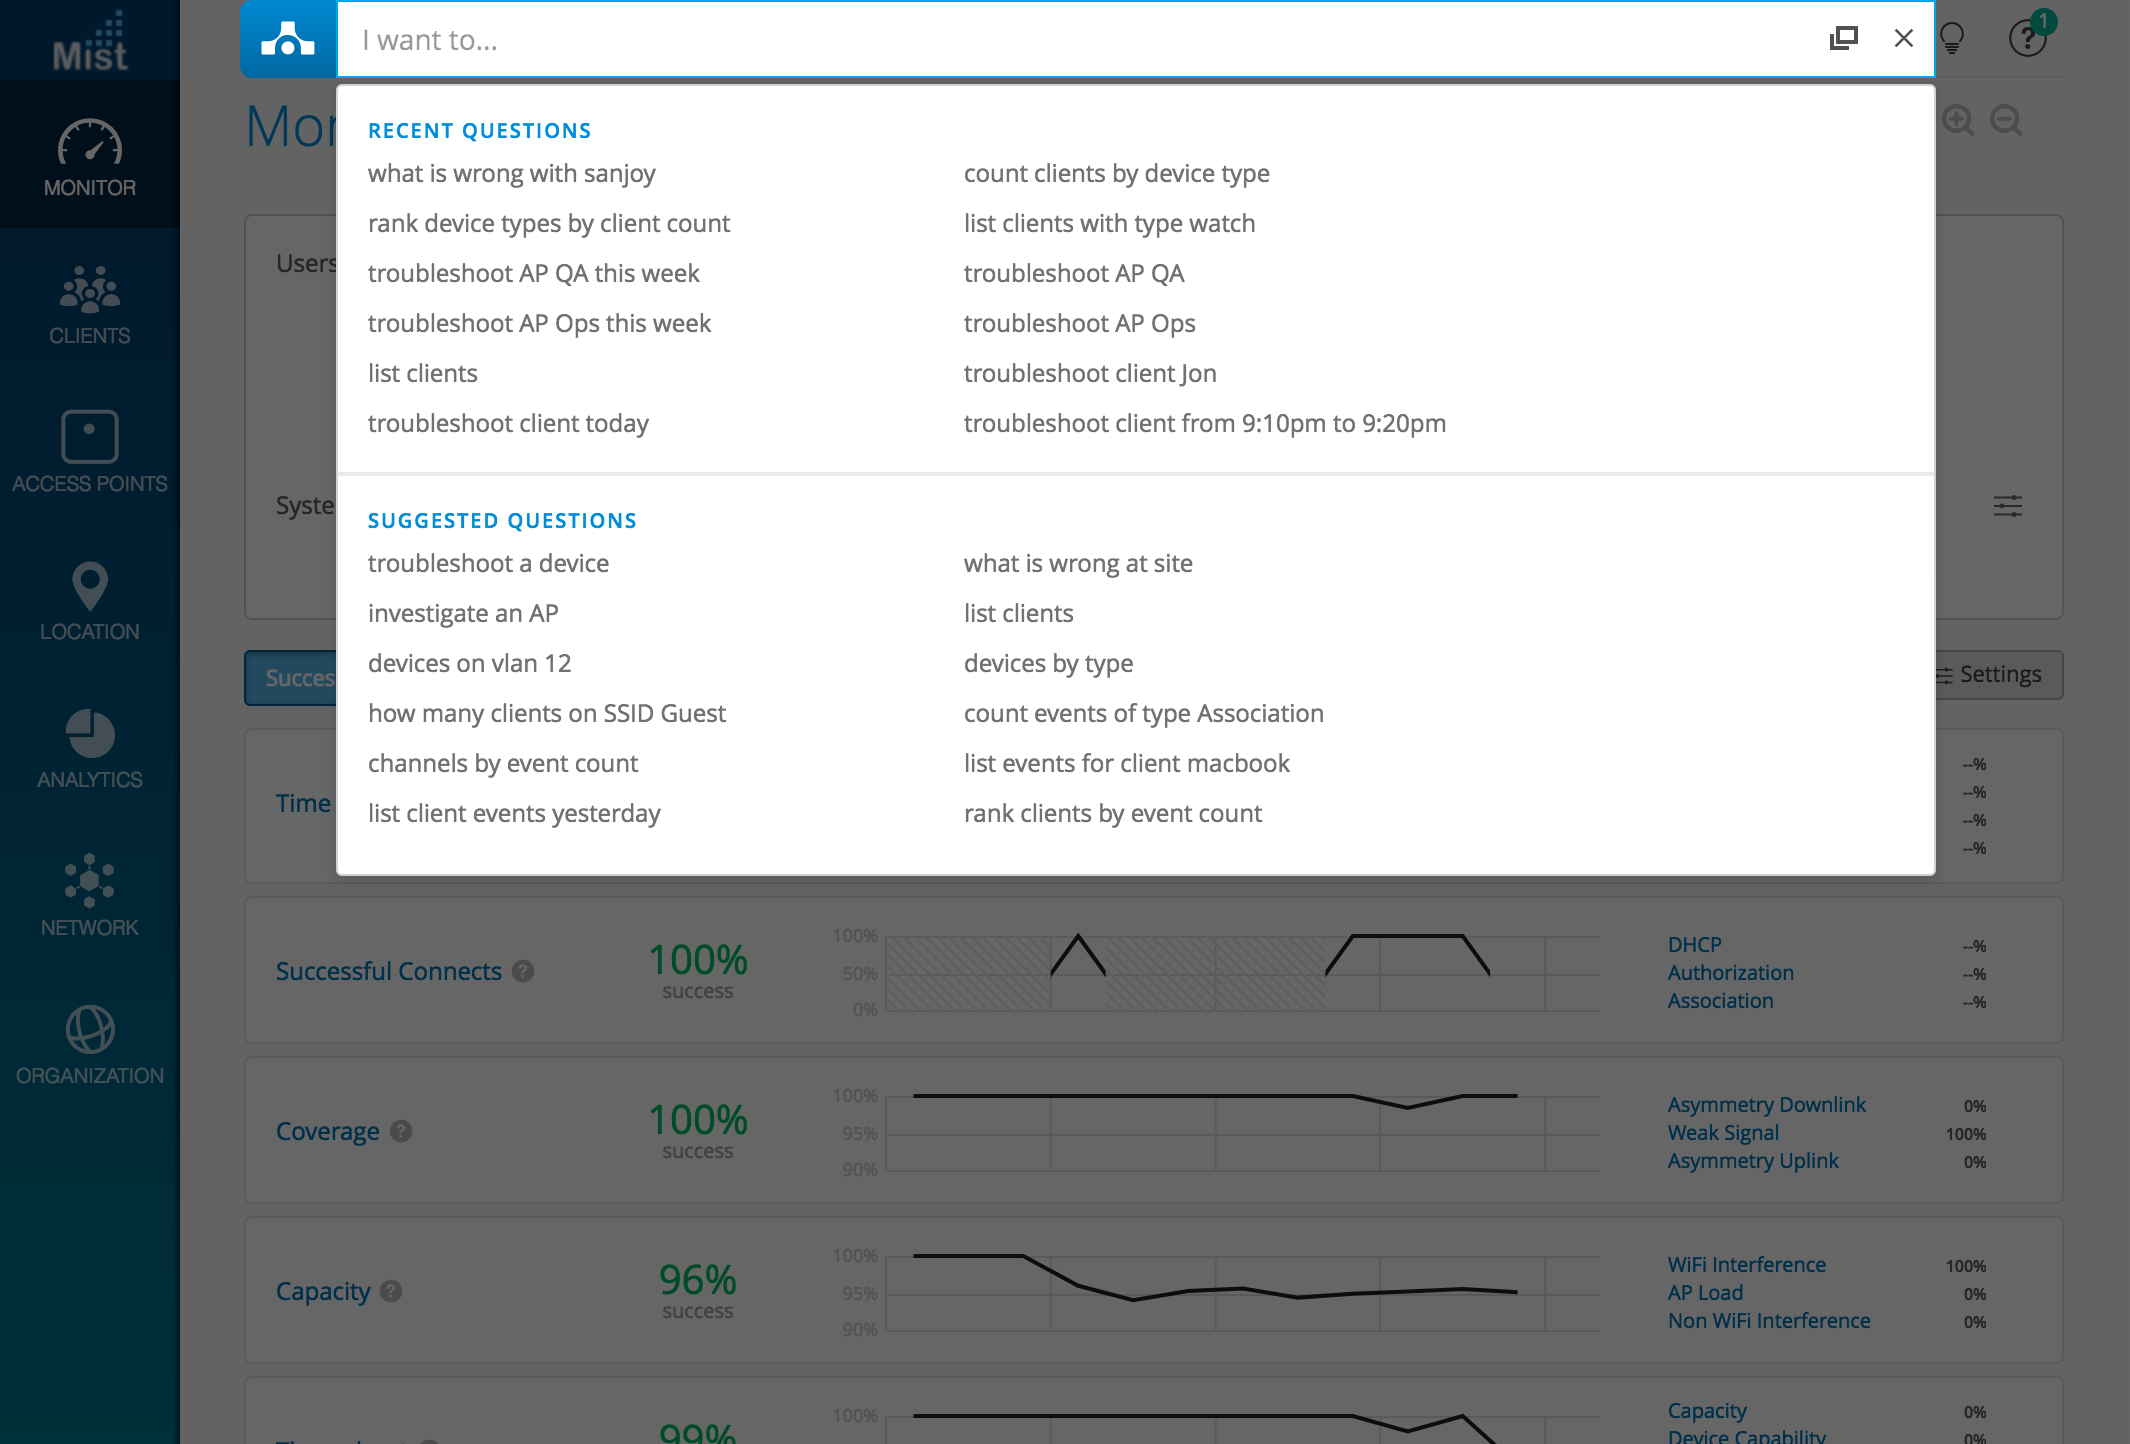Click the WiFi Interference classifier link

pyautogui.click(x=1746, y=1265)
